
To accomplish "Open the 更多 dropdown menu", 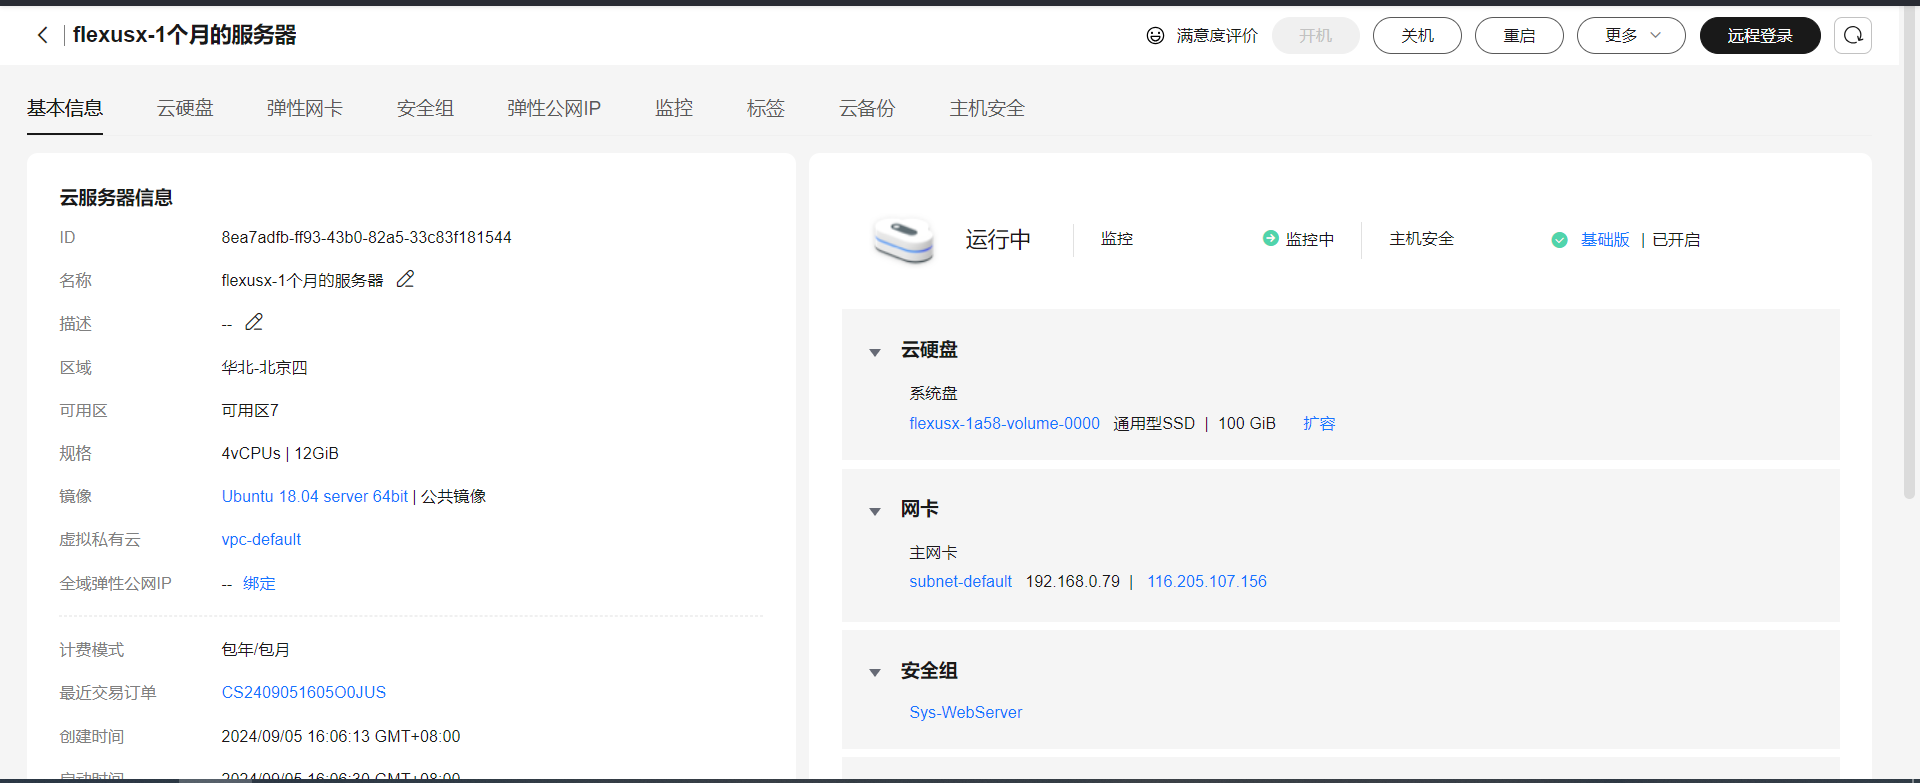I will [1630, 35].
